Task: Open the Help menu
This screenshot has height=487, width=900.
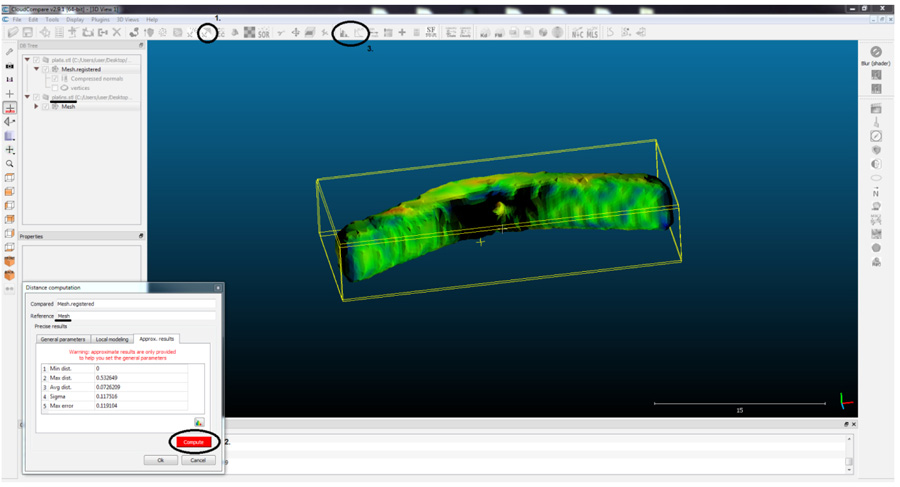Action: pyautogui.click(x=152, y=20)
